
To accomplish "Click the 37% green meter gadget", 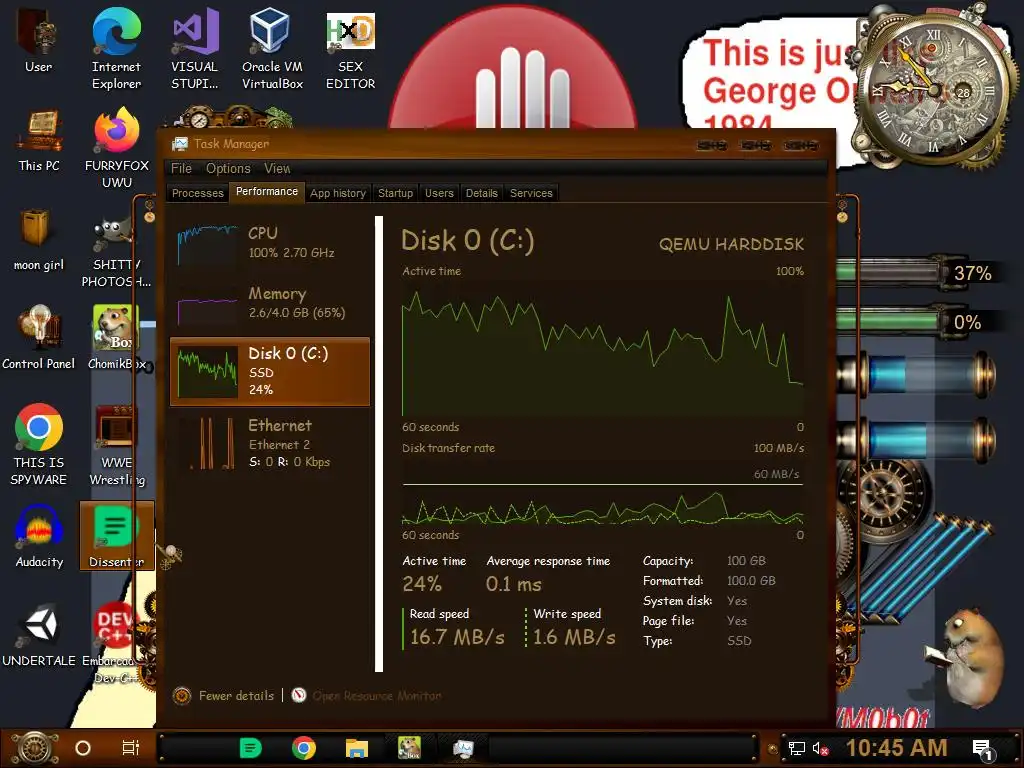I will tap(918, 272).
